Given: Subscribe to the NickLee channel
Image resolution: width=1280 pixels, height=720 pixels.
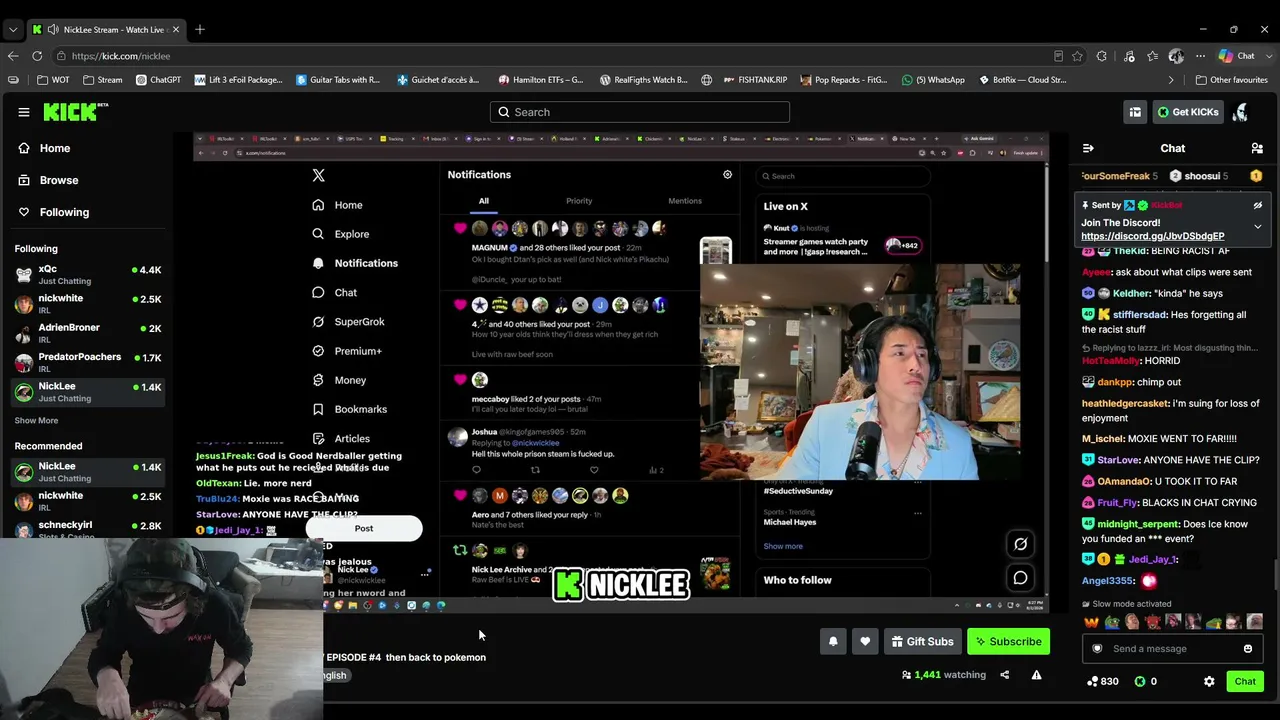Looking at the screenshot, I should pyautogui.click(x=1008, y=641).
